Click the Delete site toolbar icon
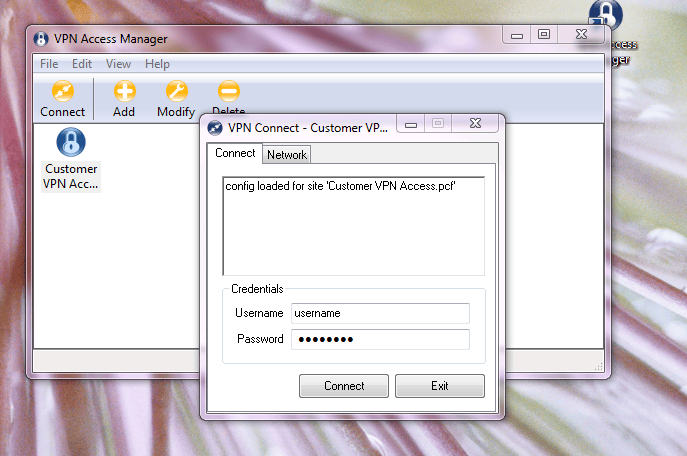 tap(229, 96)
